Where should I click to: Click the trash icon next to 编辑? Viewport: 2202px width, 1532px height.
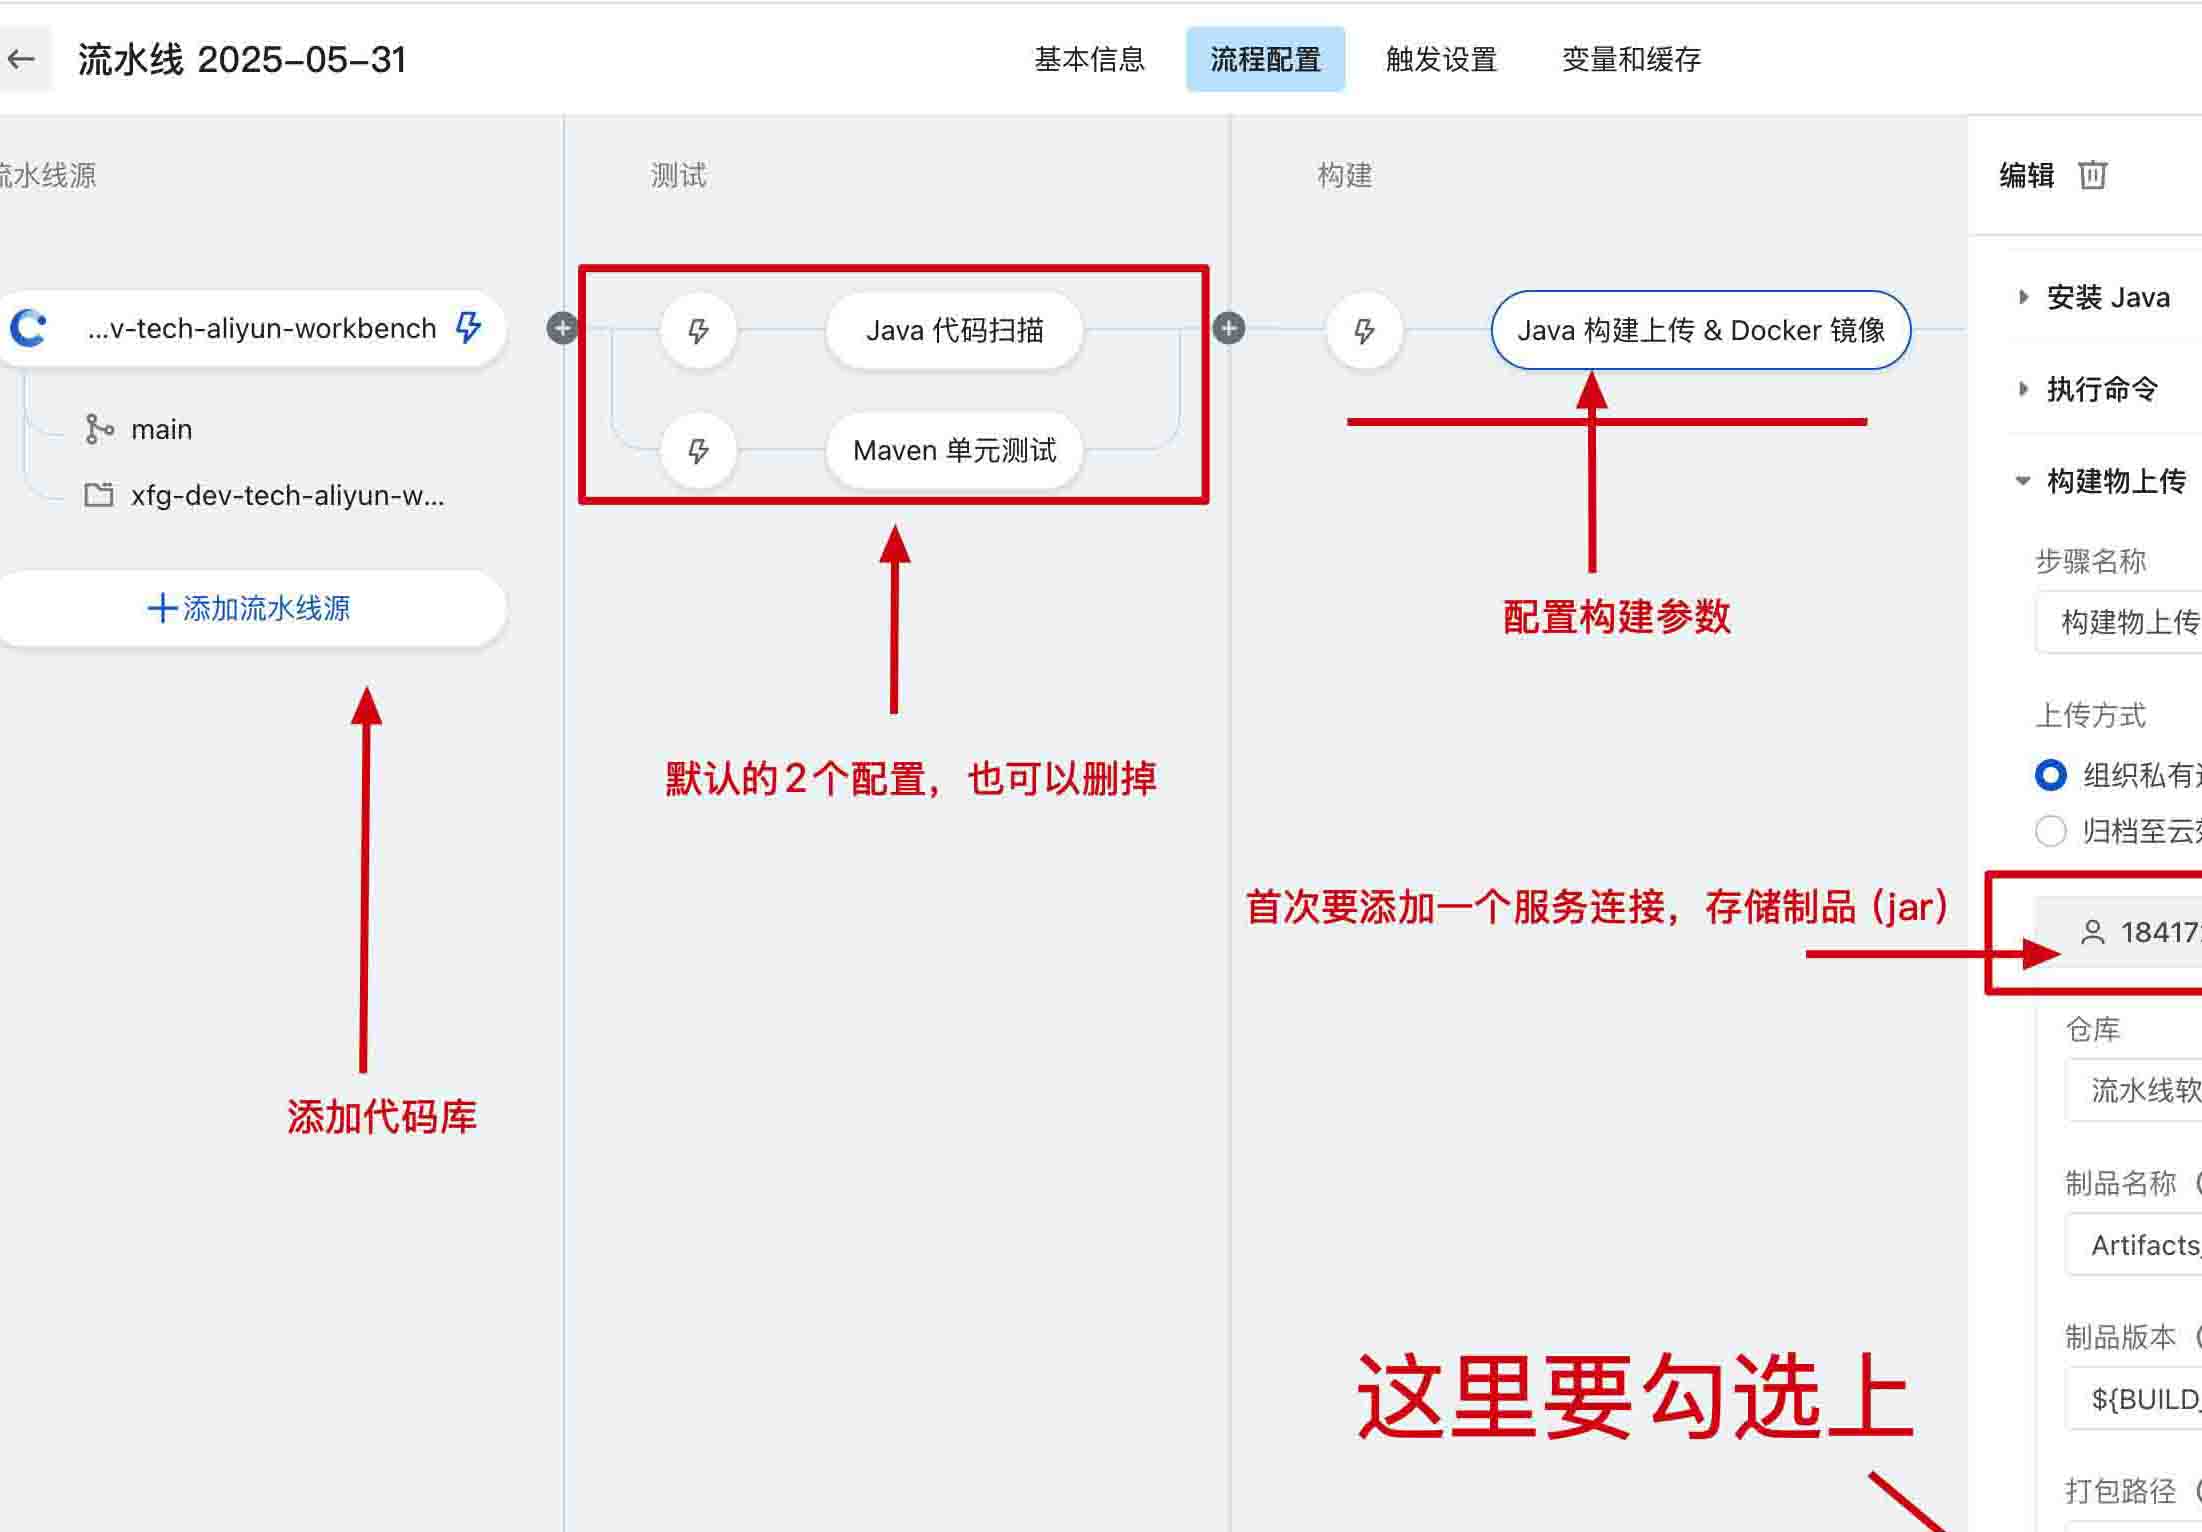point(2092,175)
